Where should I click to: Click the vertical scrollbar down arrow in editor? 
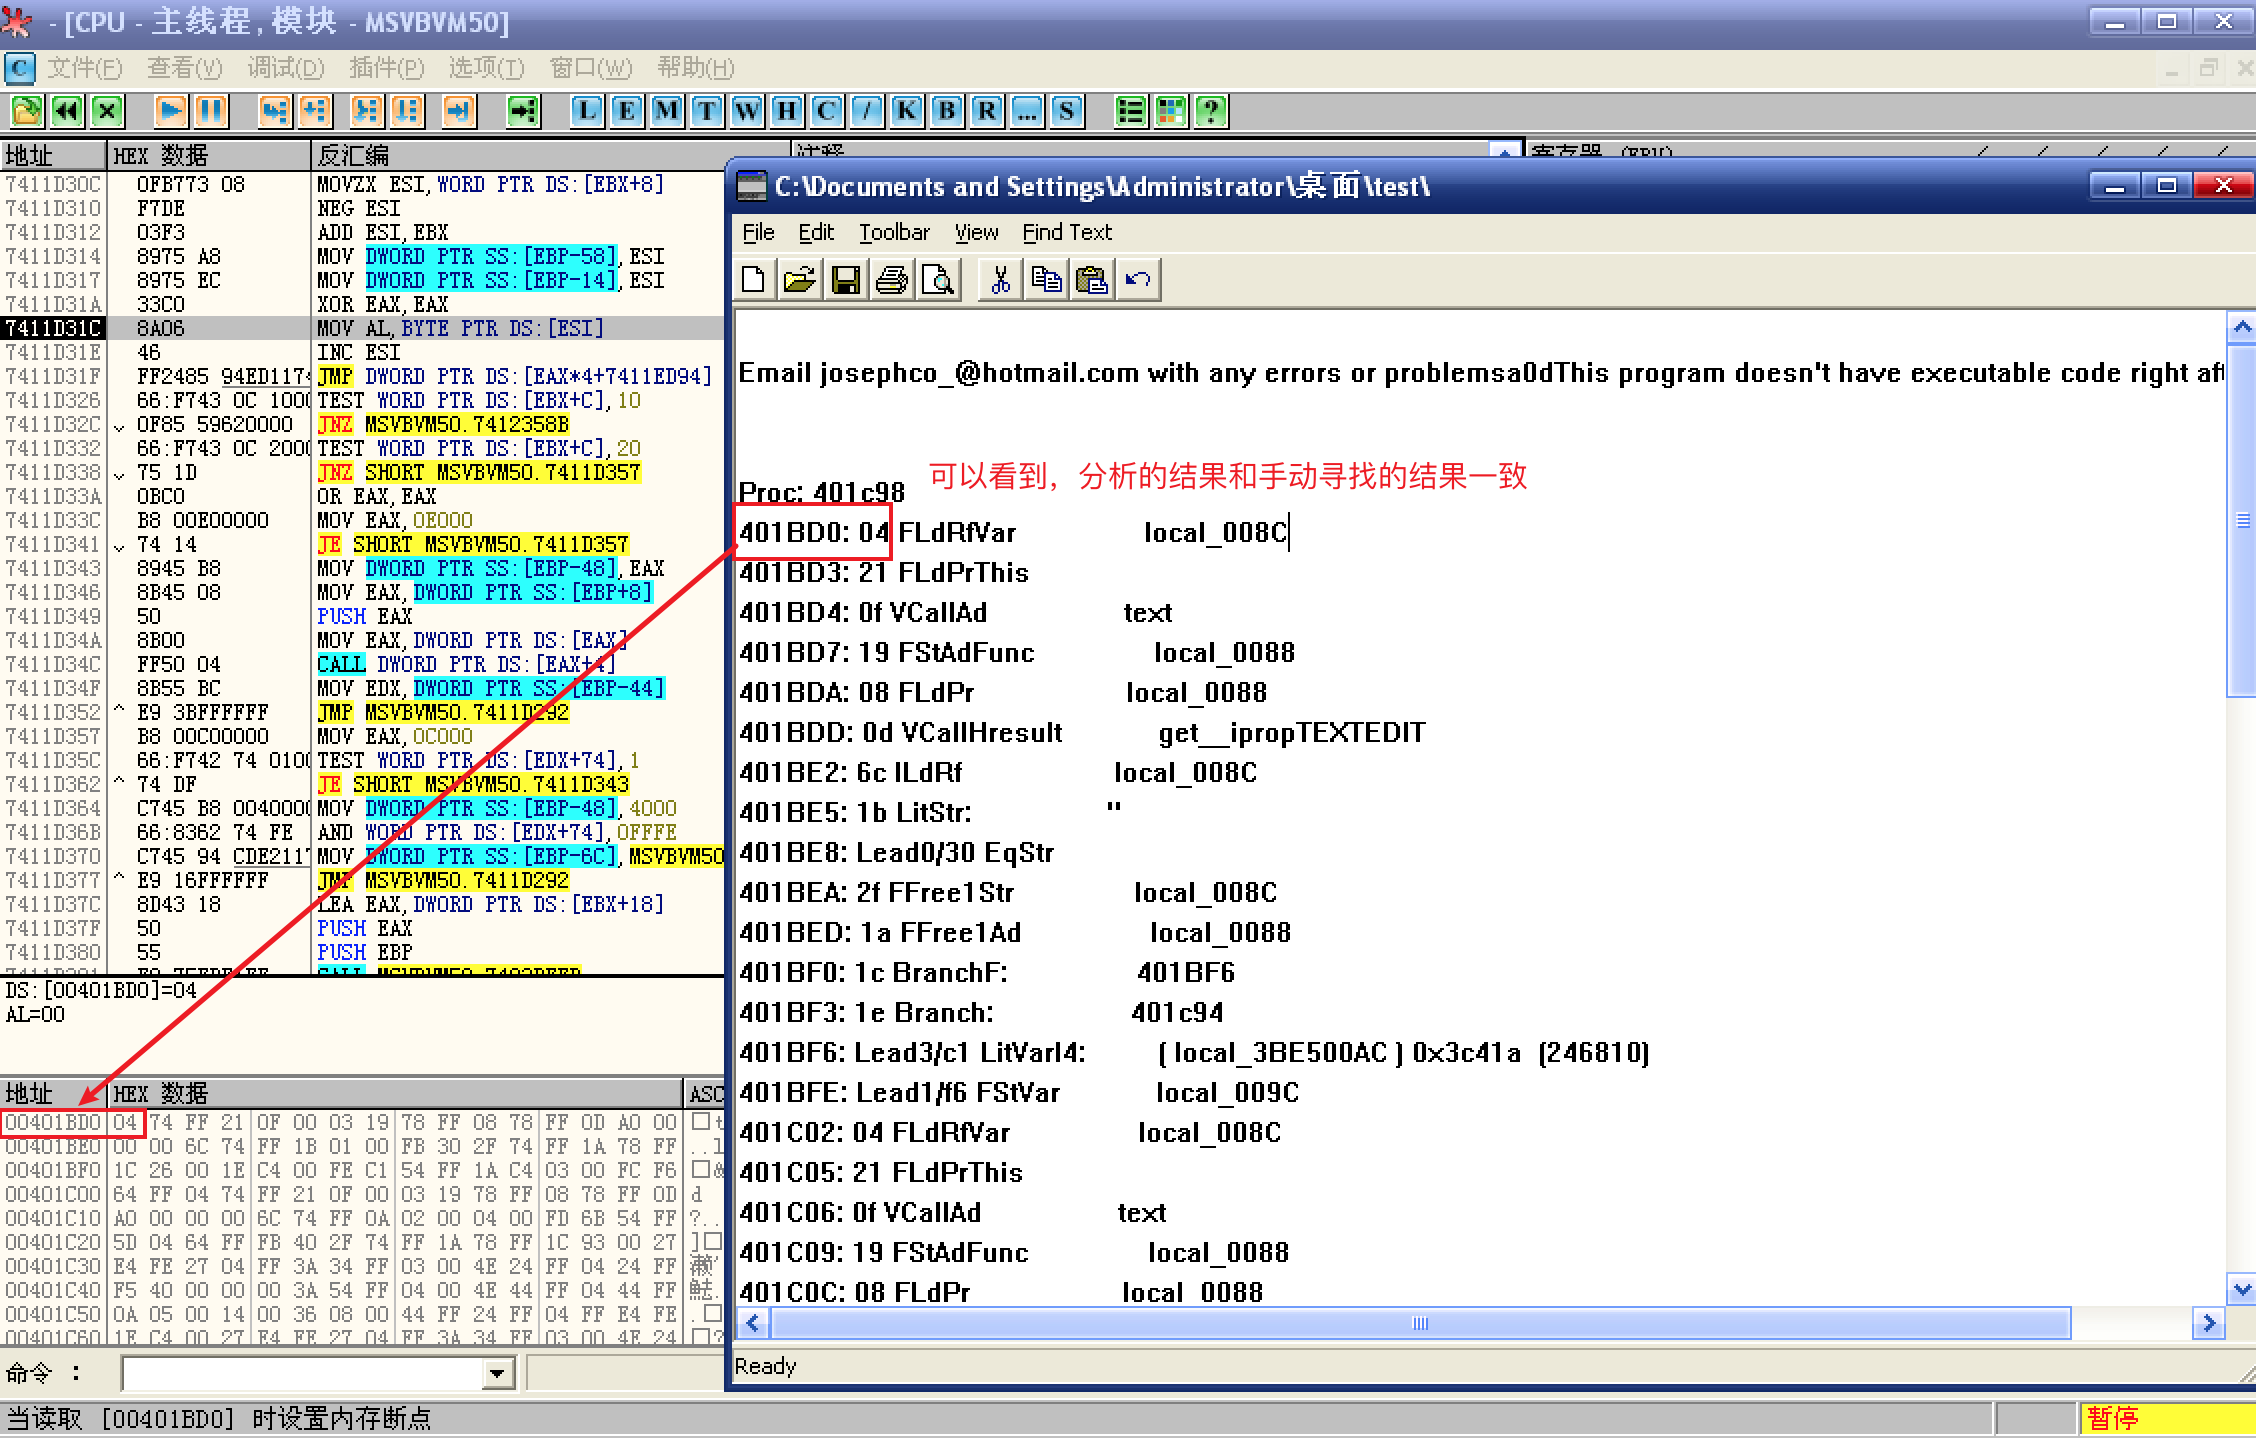(x=2242, y=1289)
